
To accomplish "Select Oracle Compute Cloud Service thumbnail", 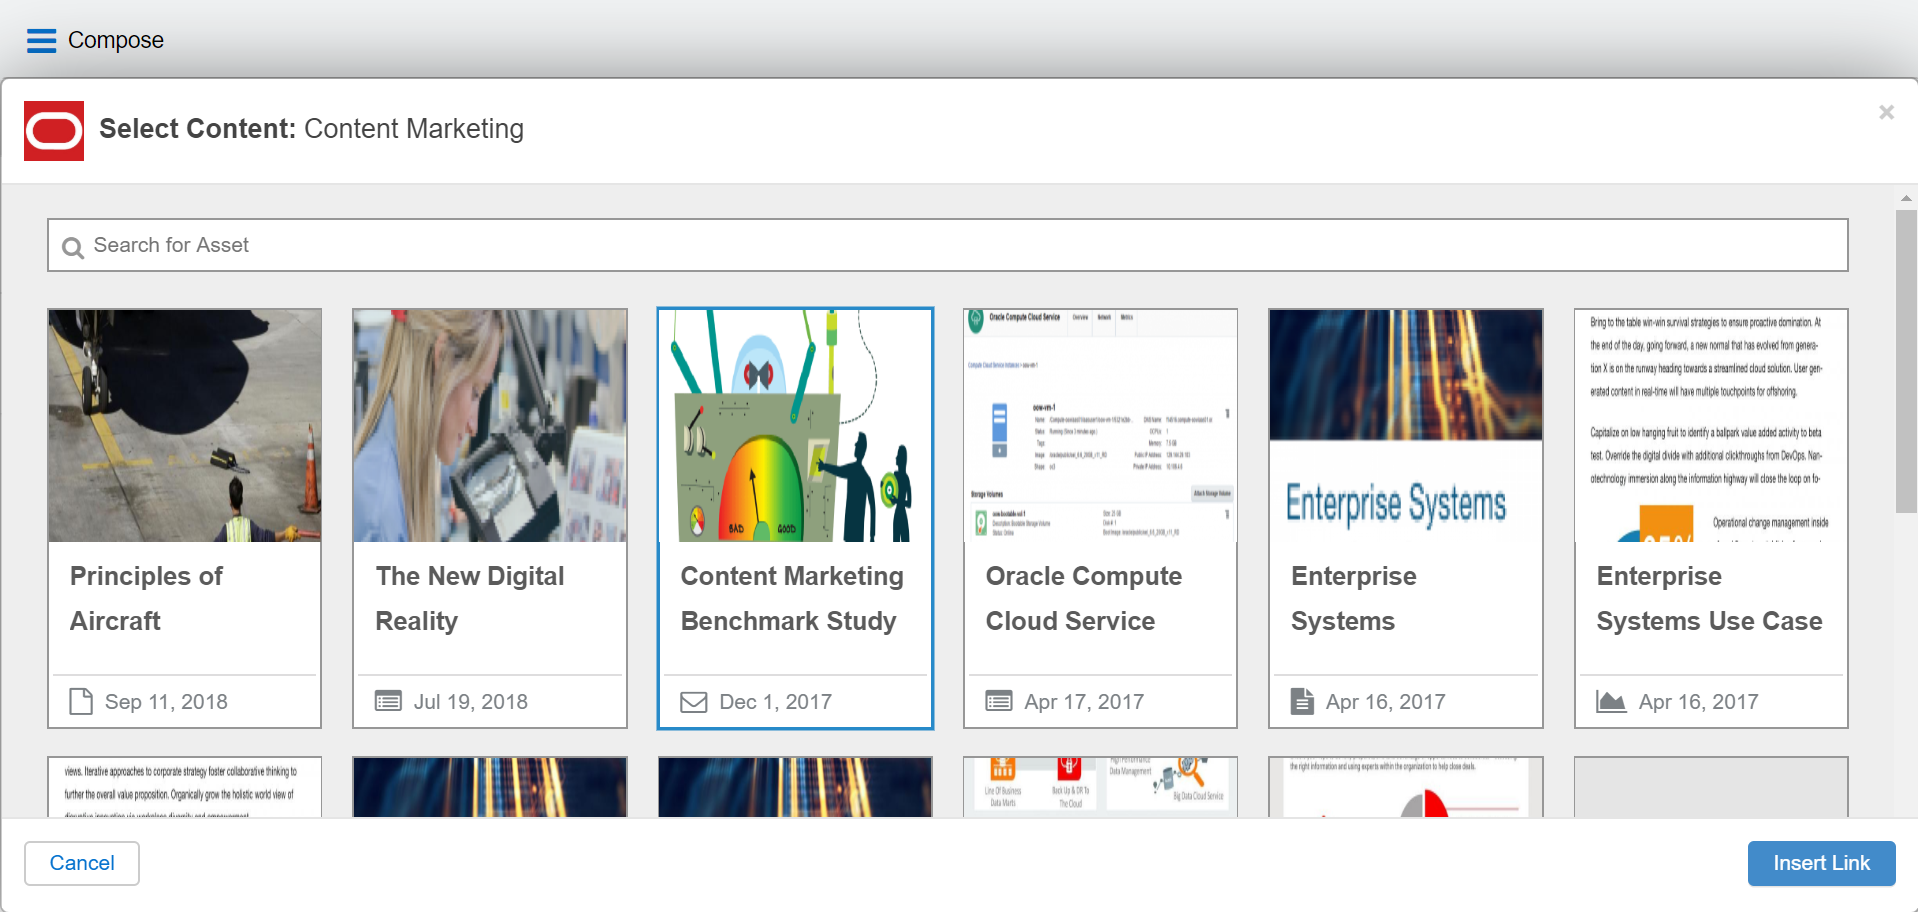I will click(x=1100, y=426).
